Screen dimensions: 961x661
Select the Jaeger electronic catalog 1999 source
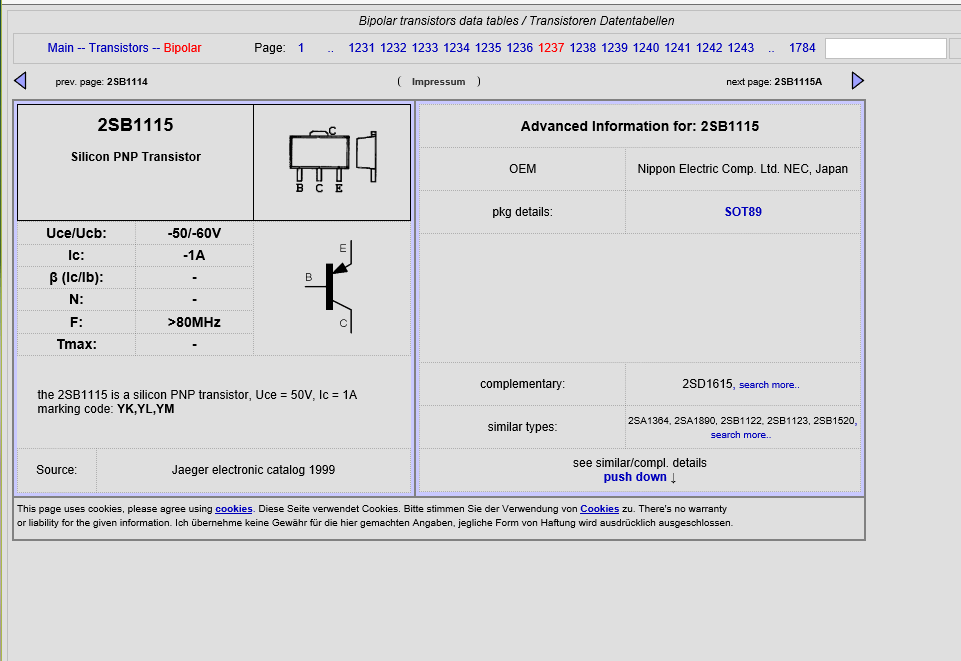[x=253, y=470]
